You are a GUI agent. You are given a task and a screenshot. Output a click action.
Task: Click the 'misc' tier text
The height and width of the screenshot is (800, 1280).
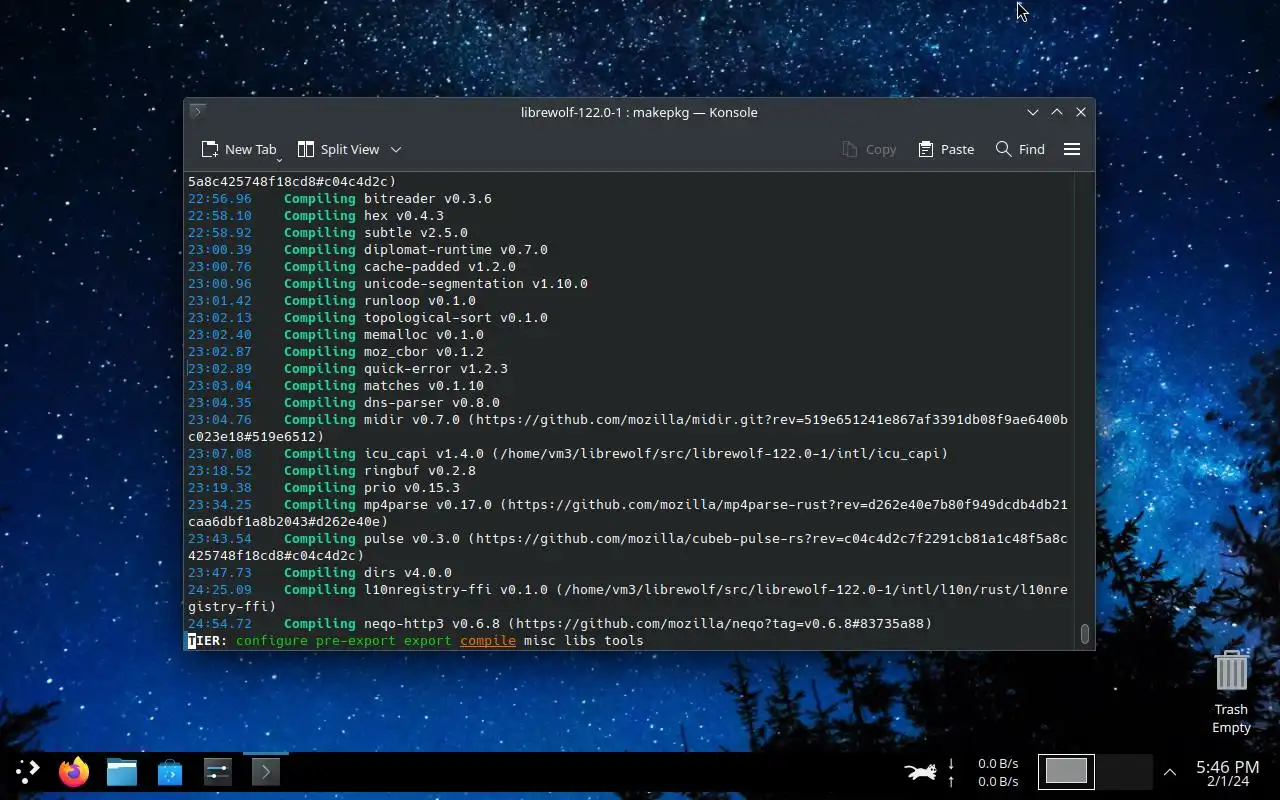[540, 640]
